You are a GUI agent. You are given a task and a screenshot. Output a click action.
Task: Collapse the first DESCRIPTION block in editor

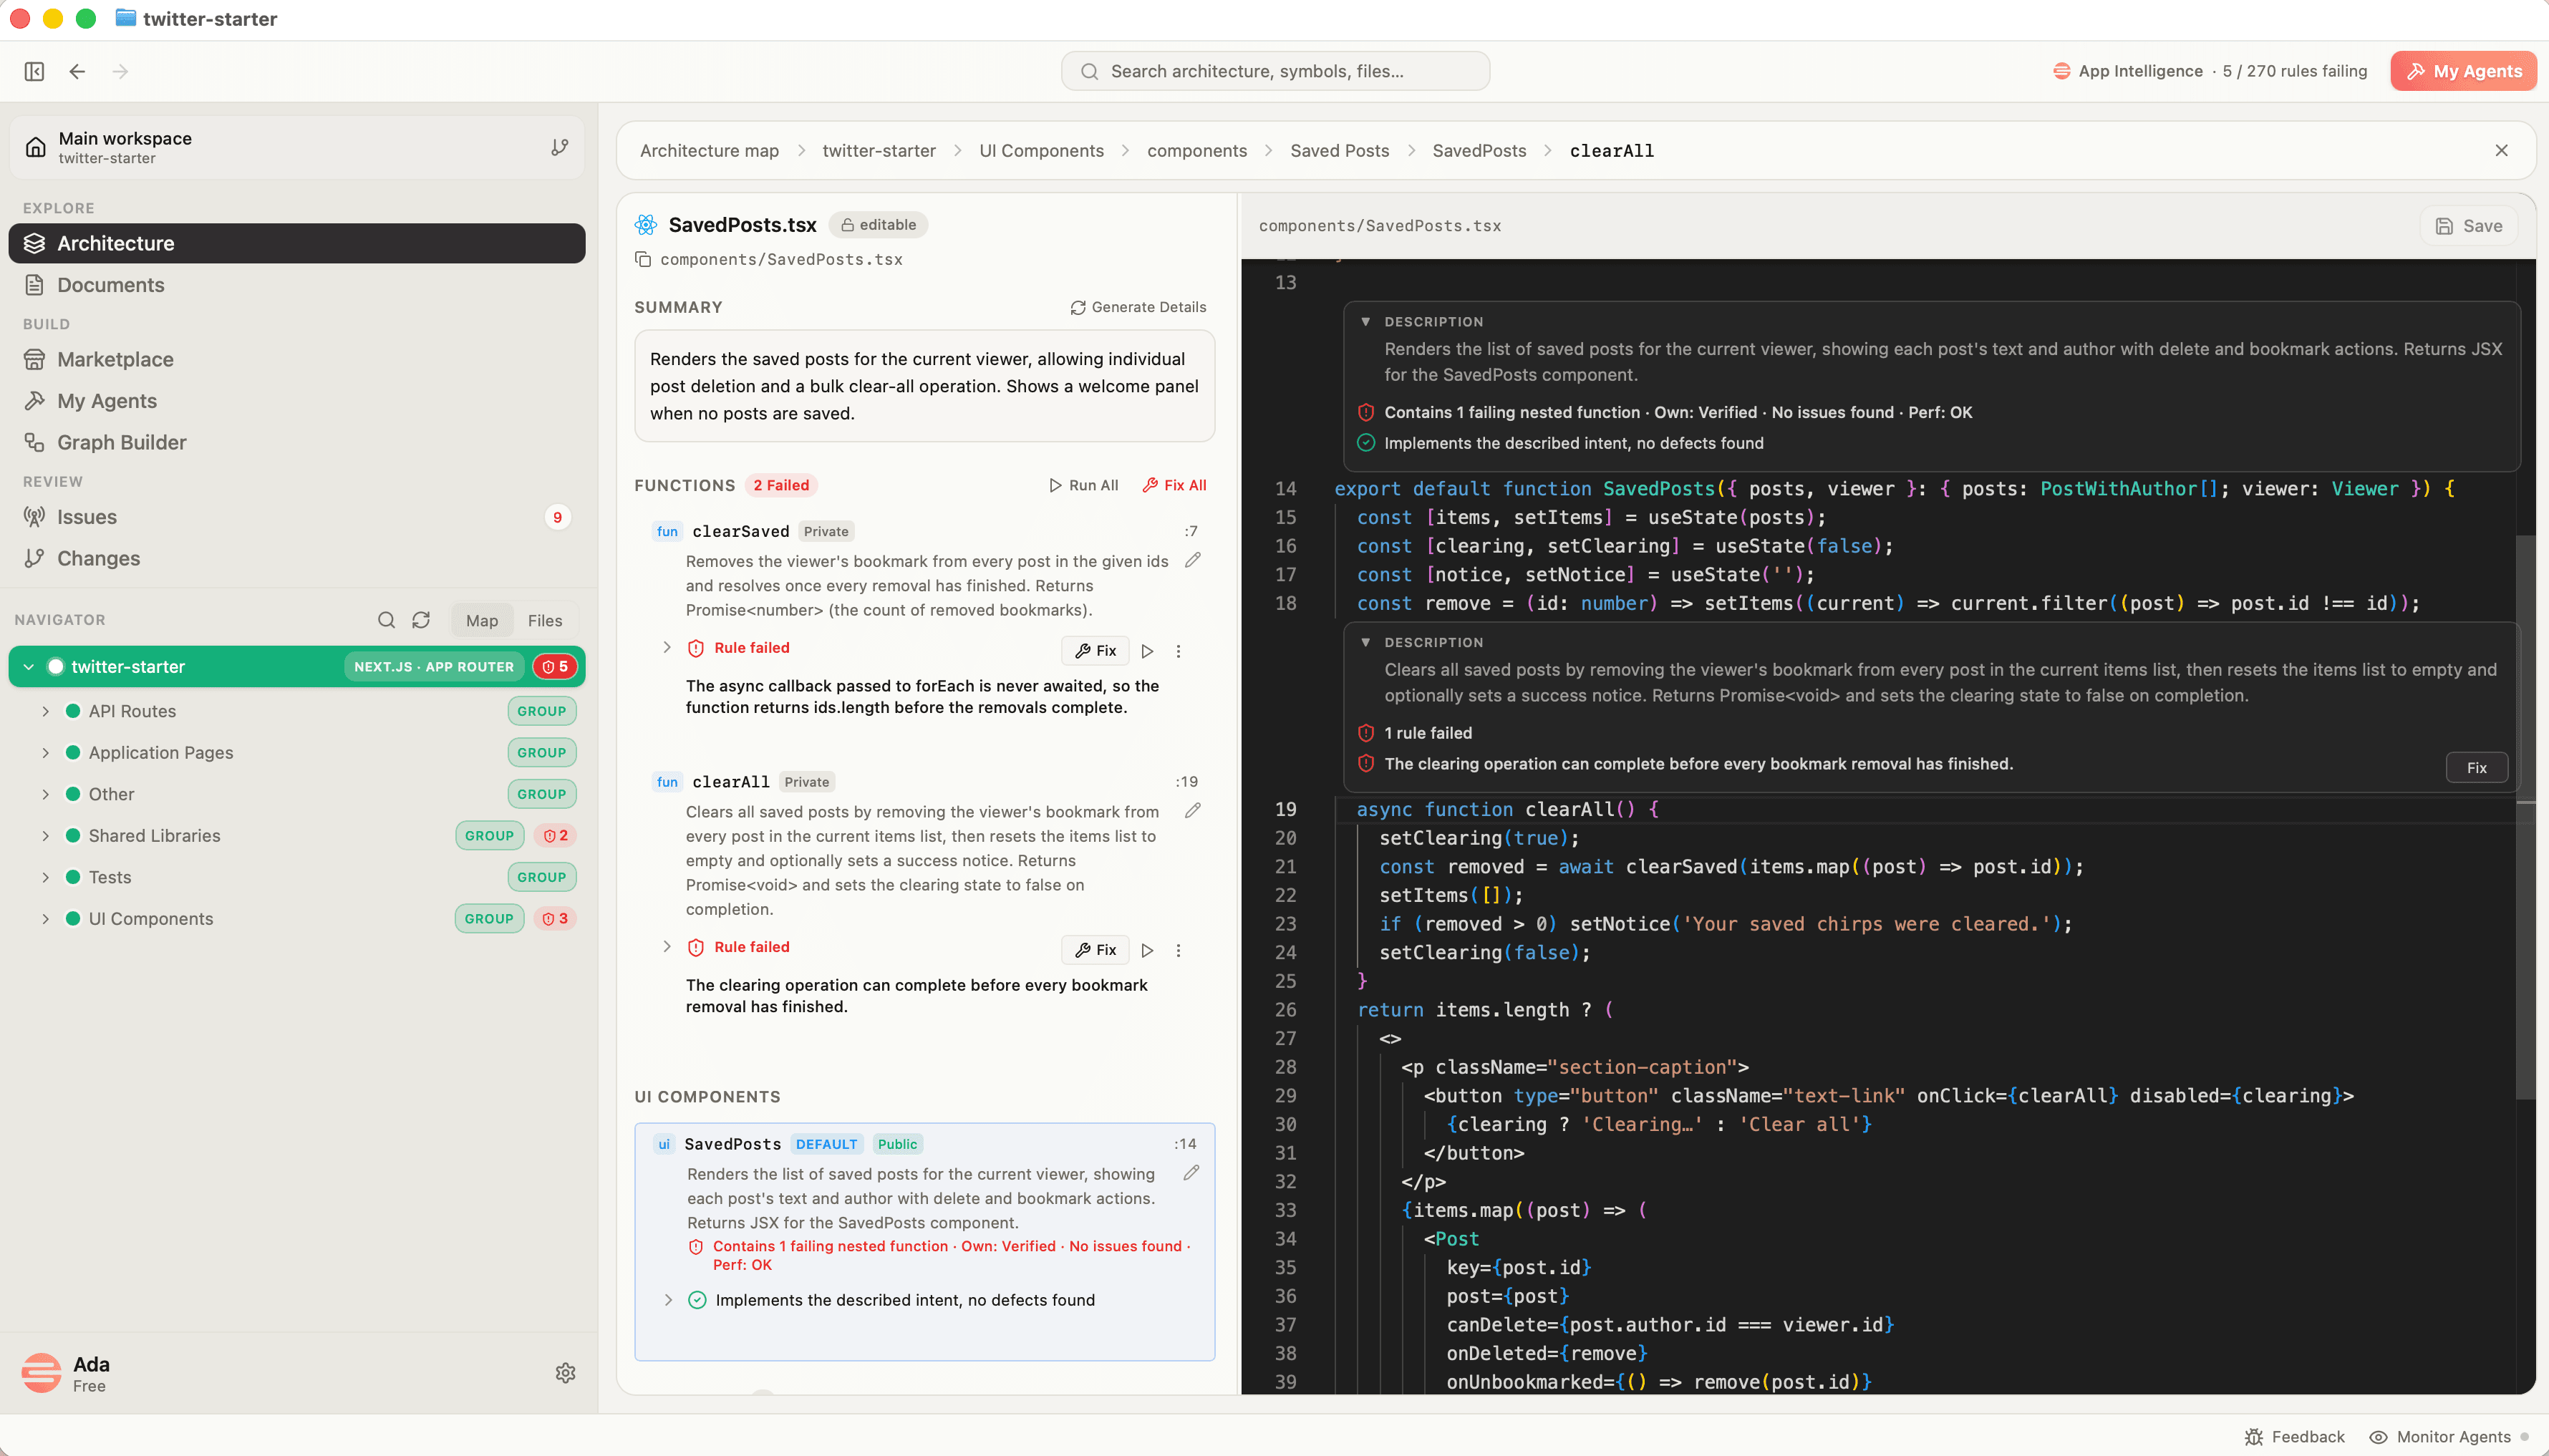(1365, 322)
